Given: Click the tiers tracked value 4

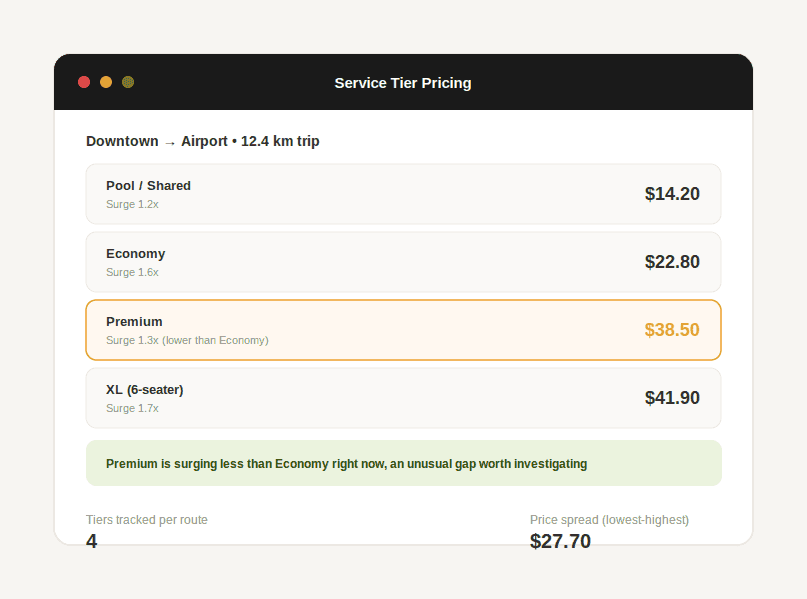Looking at the screenshot, I should pyautogui.click(x=92, y=541).
